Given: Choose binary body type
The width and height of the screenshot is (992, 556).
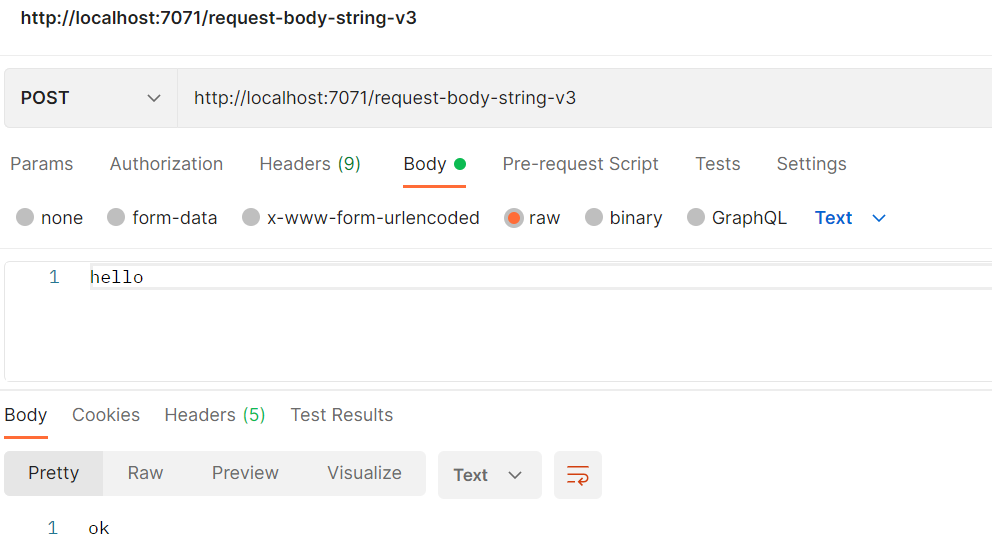Looking at the screenshot, I should (594, 218).
